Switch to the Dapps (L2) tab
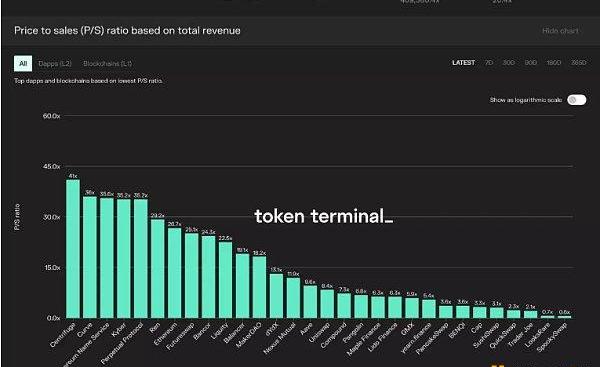 (x=55, y=64)
